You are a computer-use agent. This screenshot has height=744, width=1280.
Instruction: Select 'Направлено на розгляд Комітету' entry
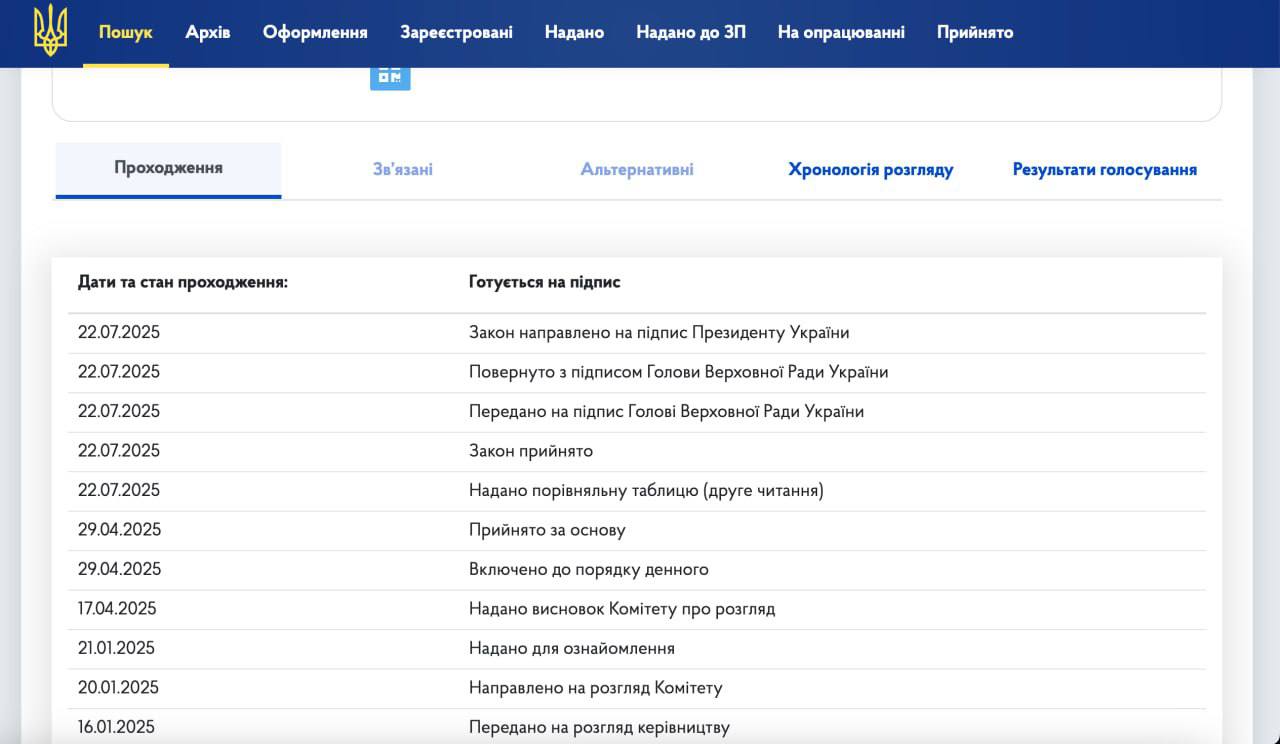[596, 688]
